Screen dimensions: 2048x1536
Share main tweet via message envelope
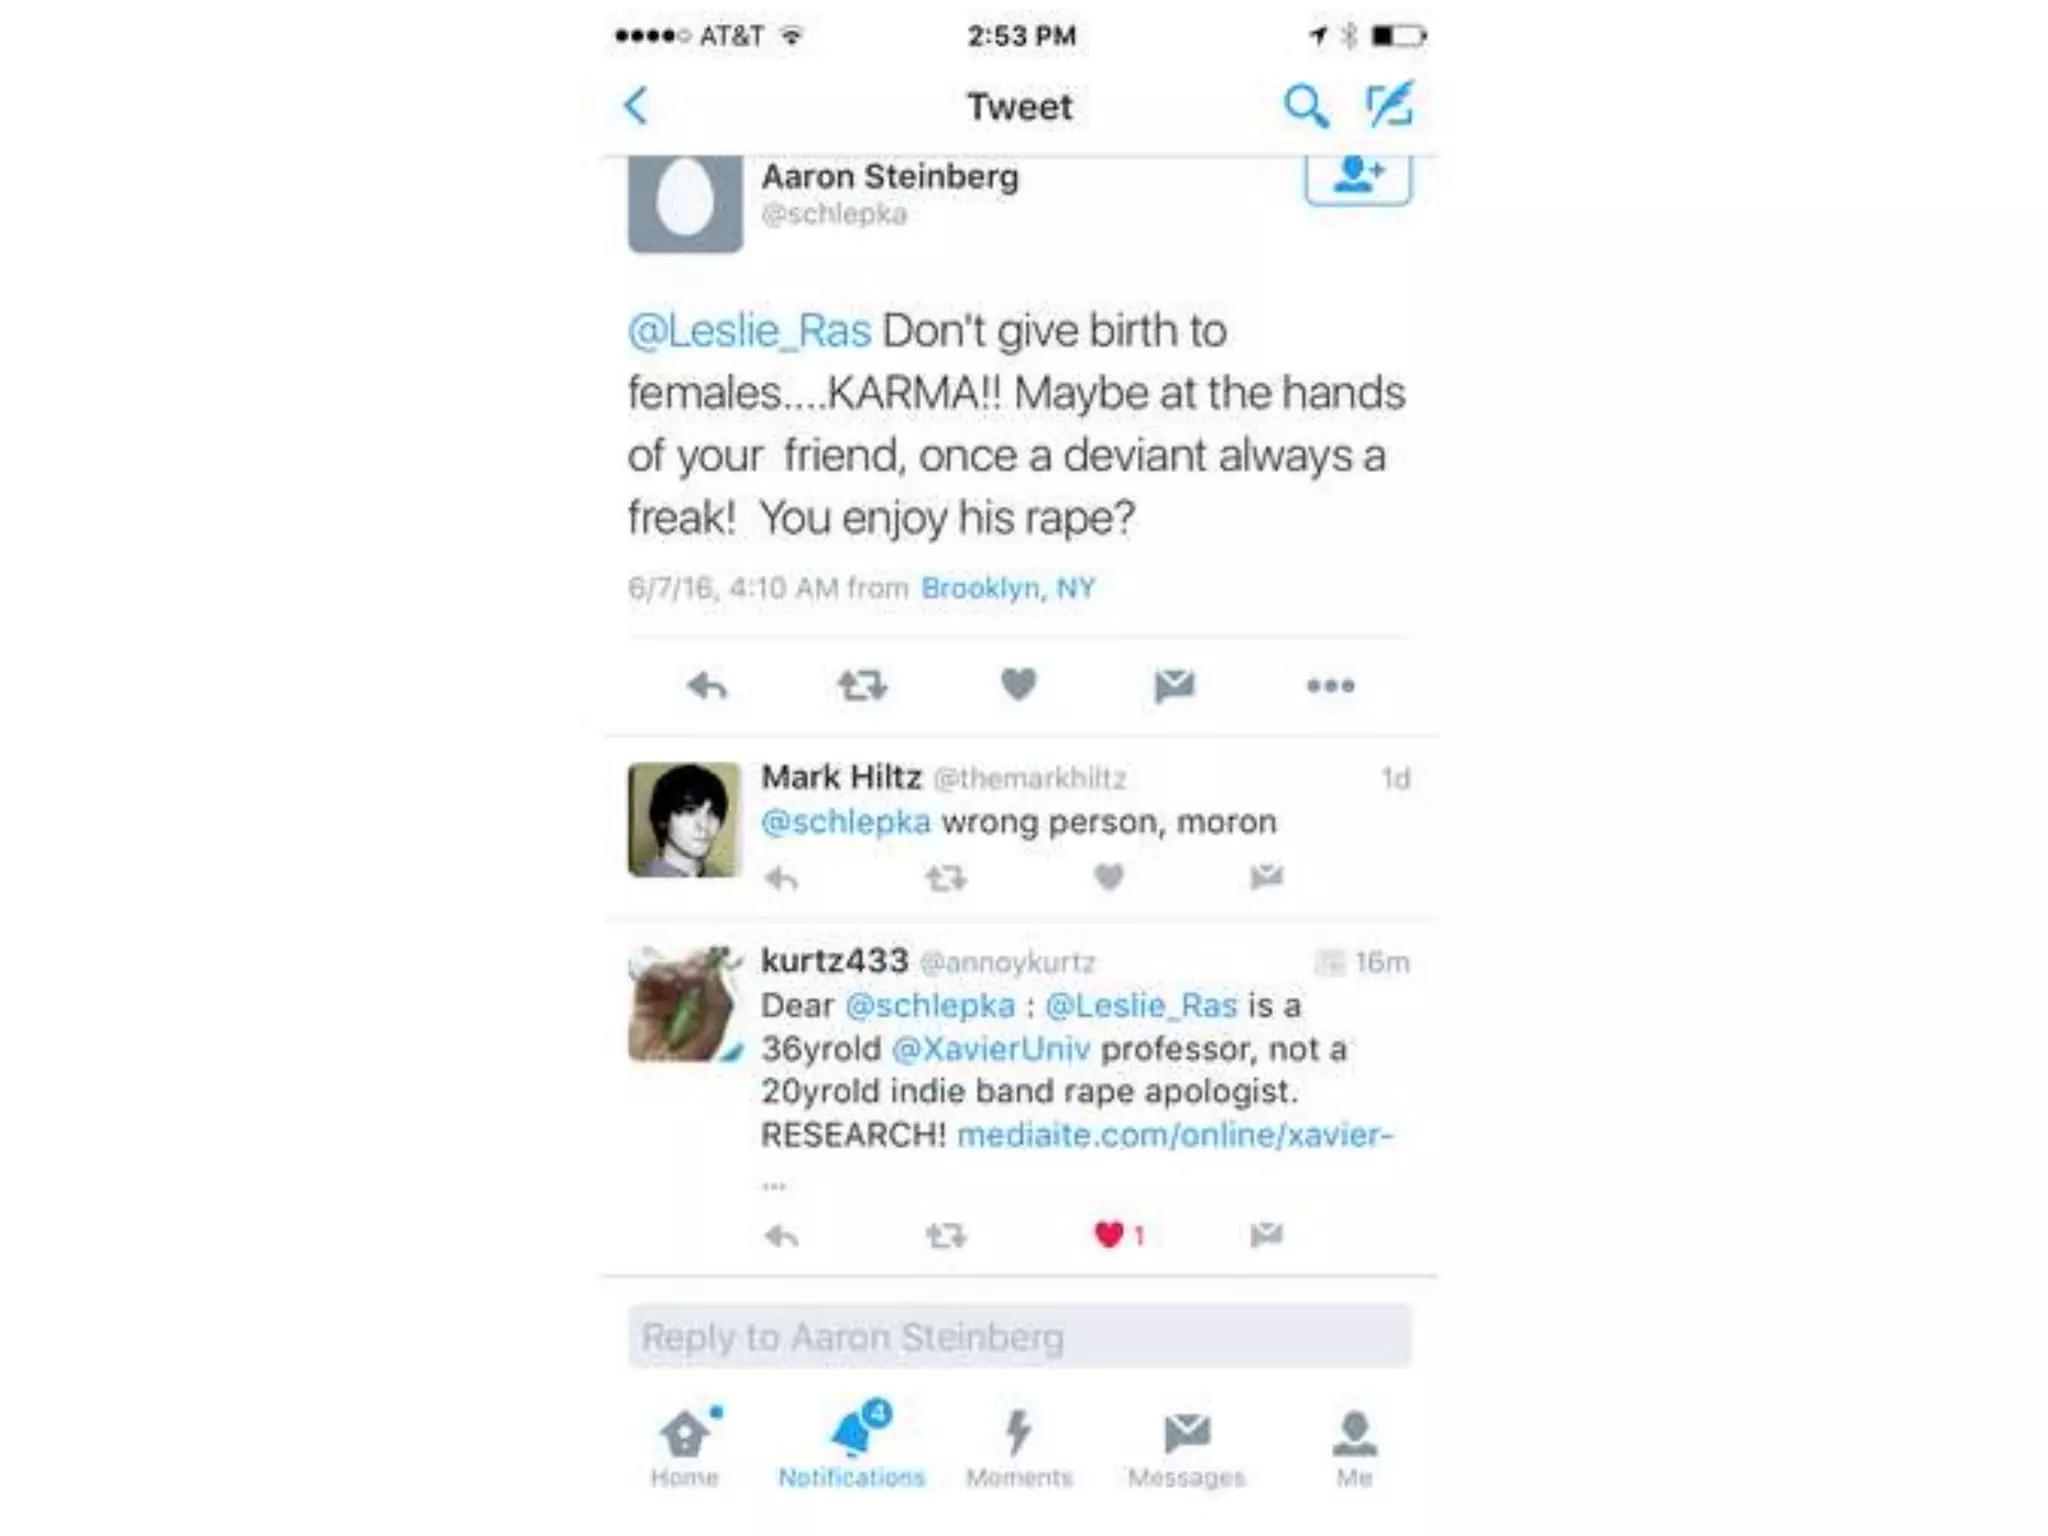tap(1174, 685)
